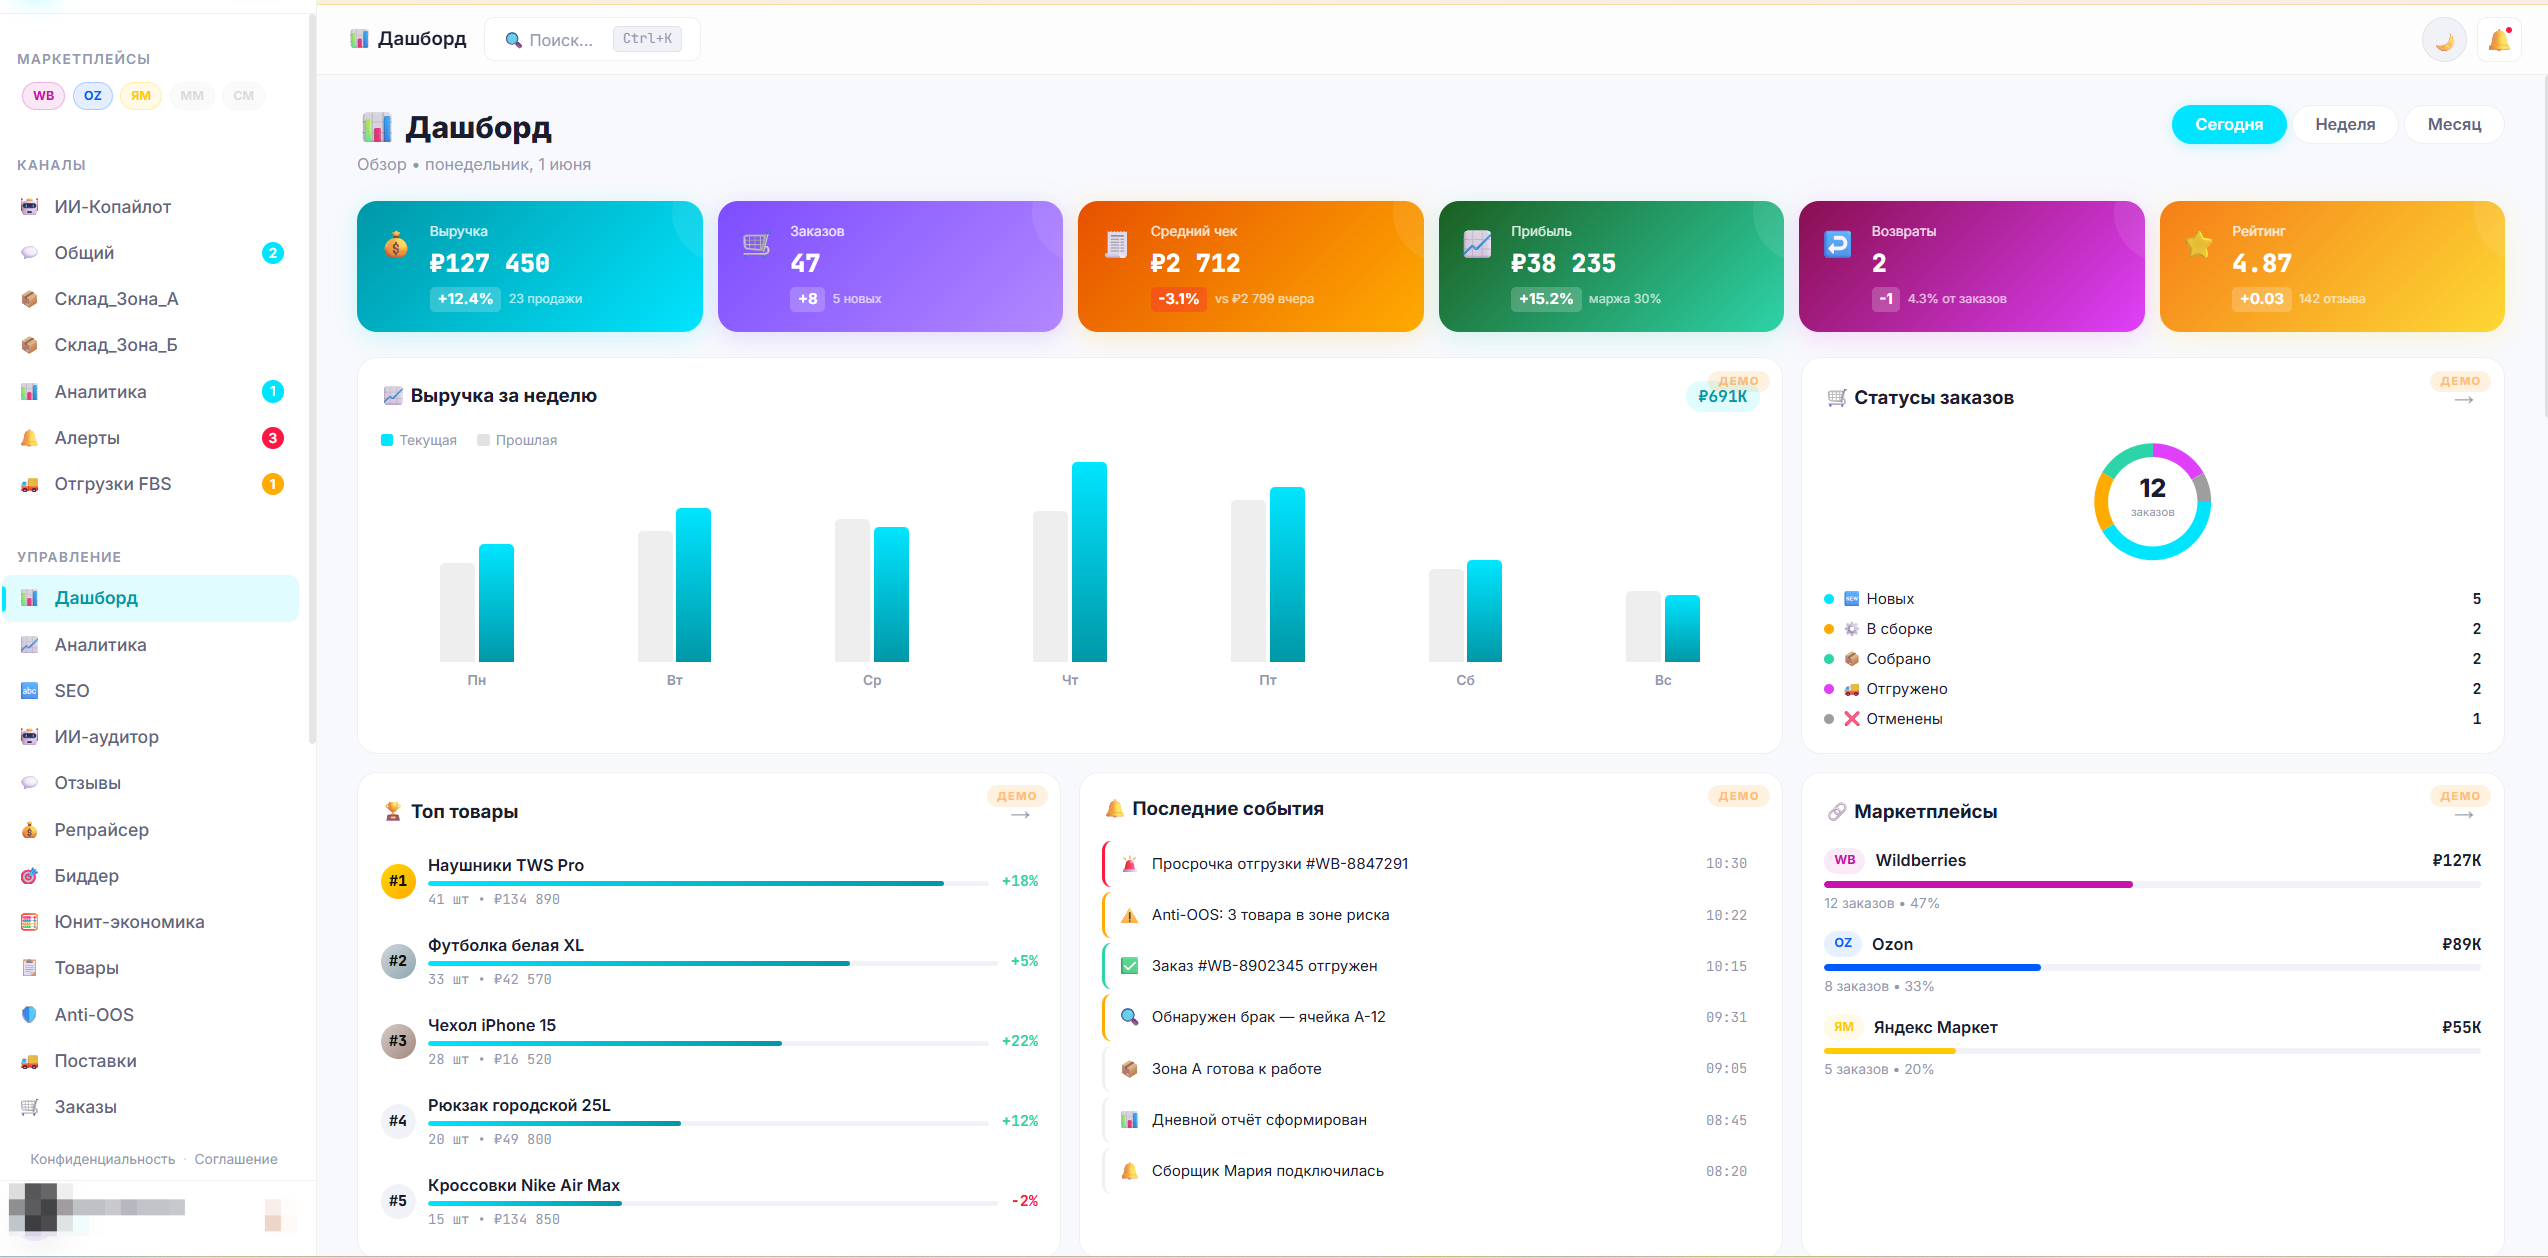Image resolution: width=2548 pixels, height=1258 pixels.
Task: Click the Склад_Зона_Б box icon
Action: (30, 345)
